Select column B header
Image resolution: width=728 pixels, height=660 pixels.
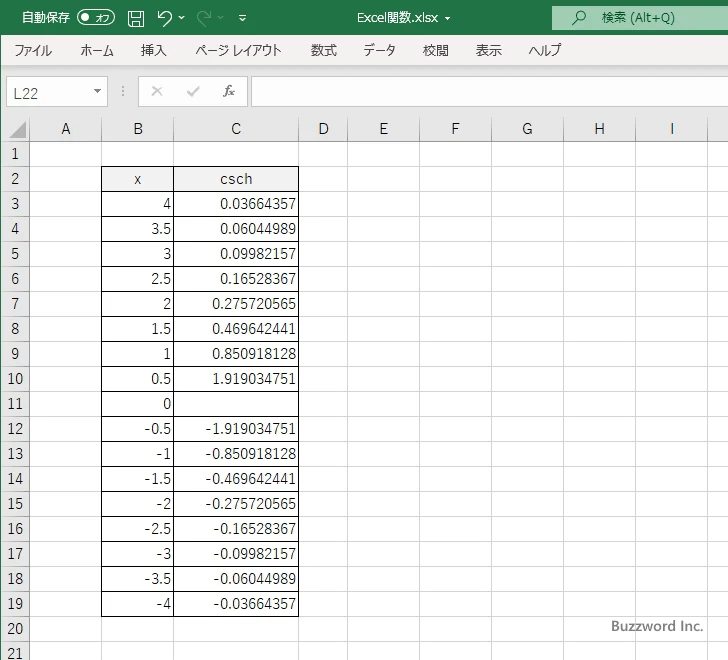pos(137,129)
